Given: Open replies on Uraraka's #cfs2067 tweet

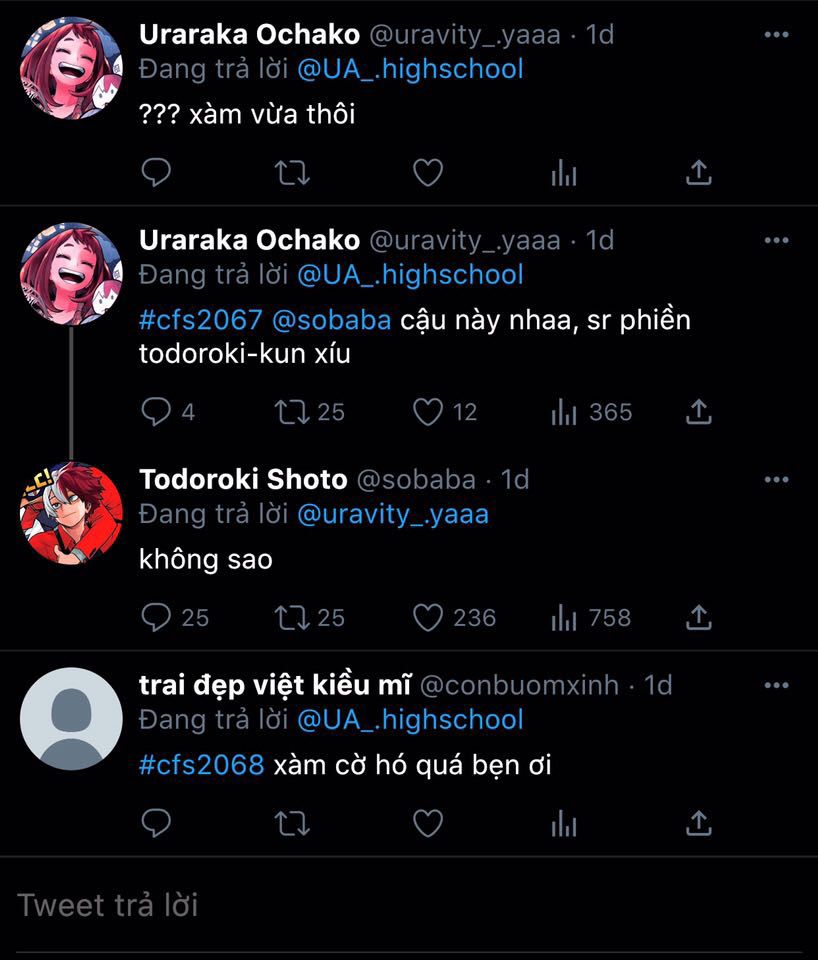Looking at the screenshot, I should (157, 412).
